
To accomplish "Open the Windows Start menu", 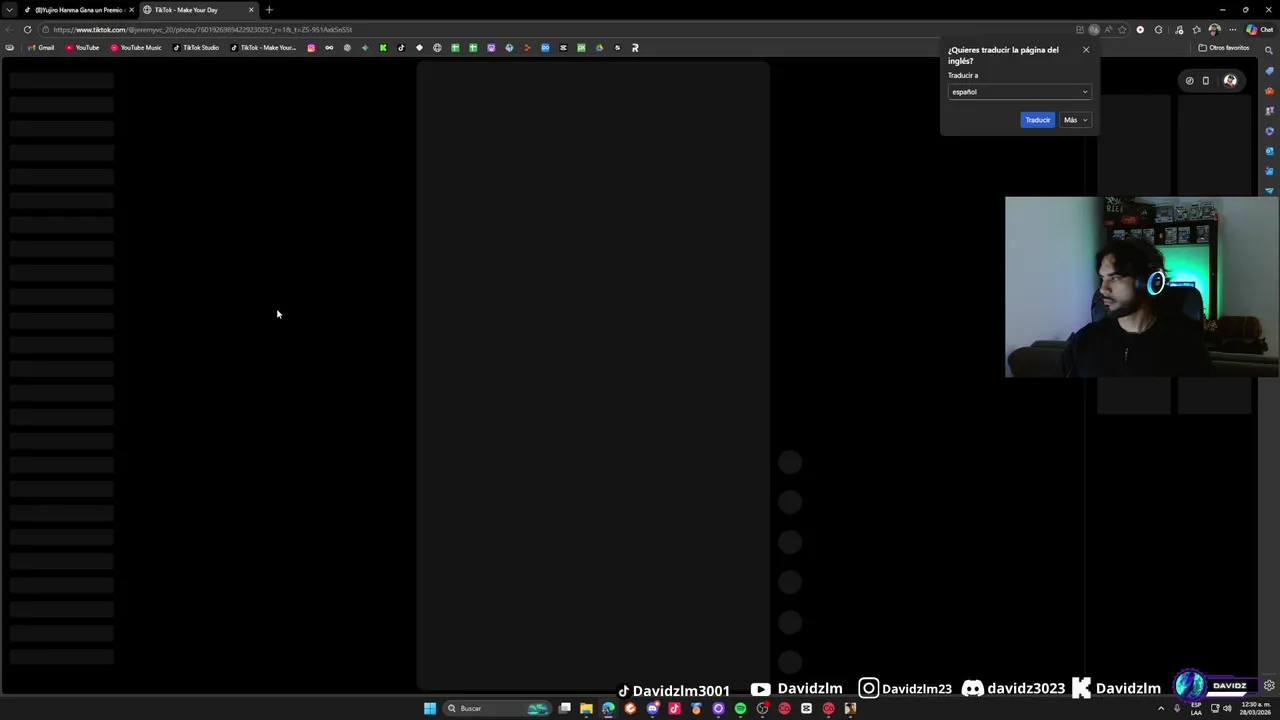I will pos(430,708).
